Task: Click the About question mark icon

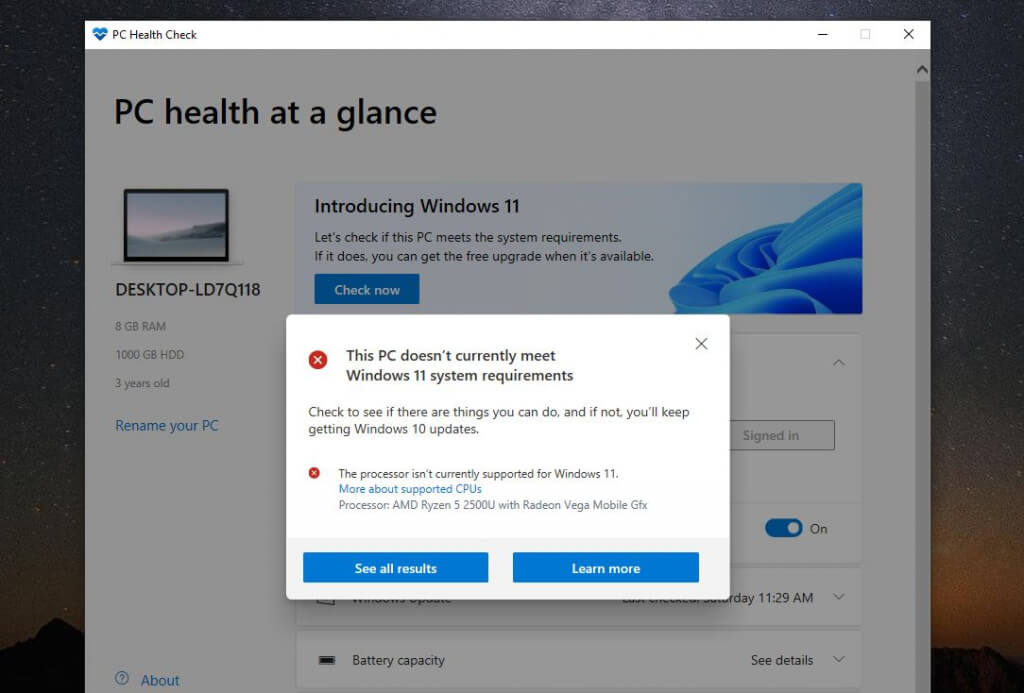Action: coord(122,678)
